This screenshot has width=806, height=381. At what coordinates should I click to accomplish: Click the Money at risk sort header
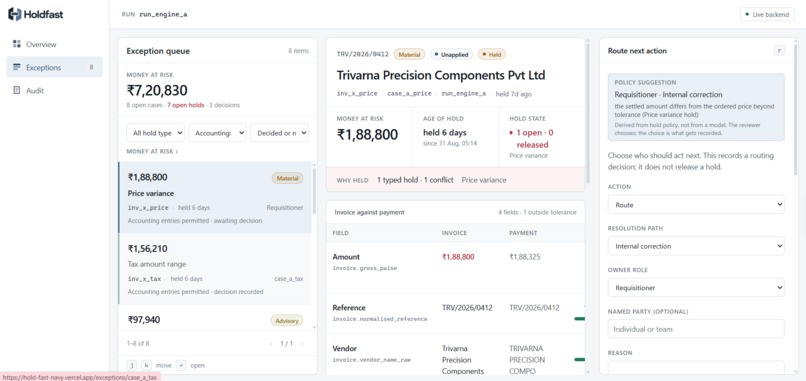pos(152,152)
